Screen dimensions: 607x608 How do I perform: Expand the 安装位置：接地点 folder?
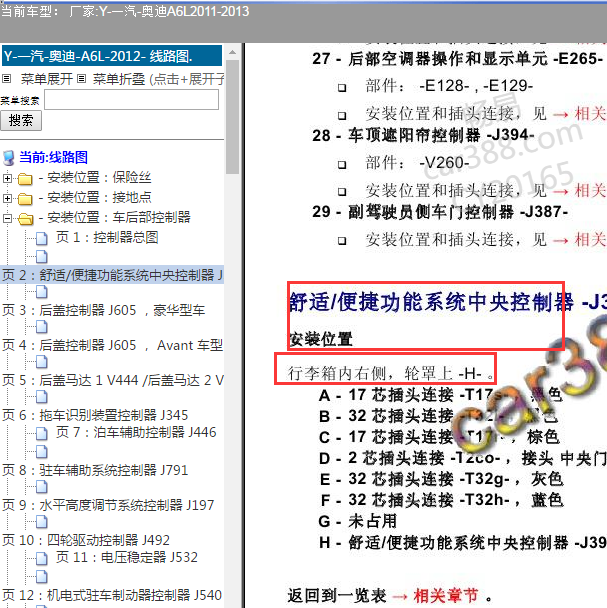7,198
